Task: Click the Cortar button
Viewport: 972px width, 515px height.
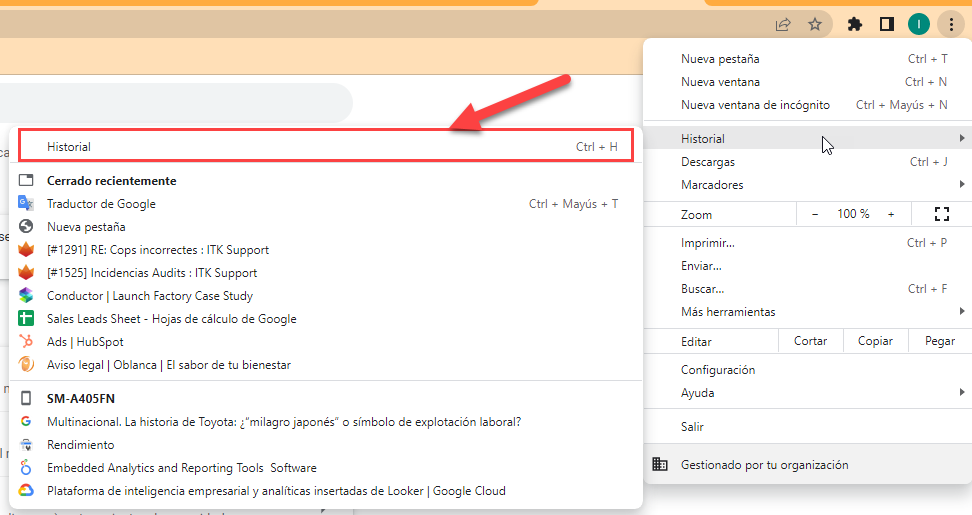Action: coord(810,341)
